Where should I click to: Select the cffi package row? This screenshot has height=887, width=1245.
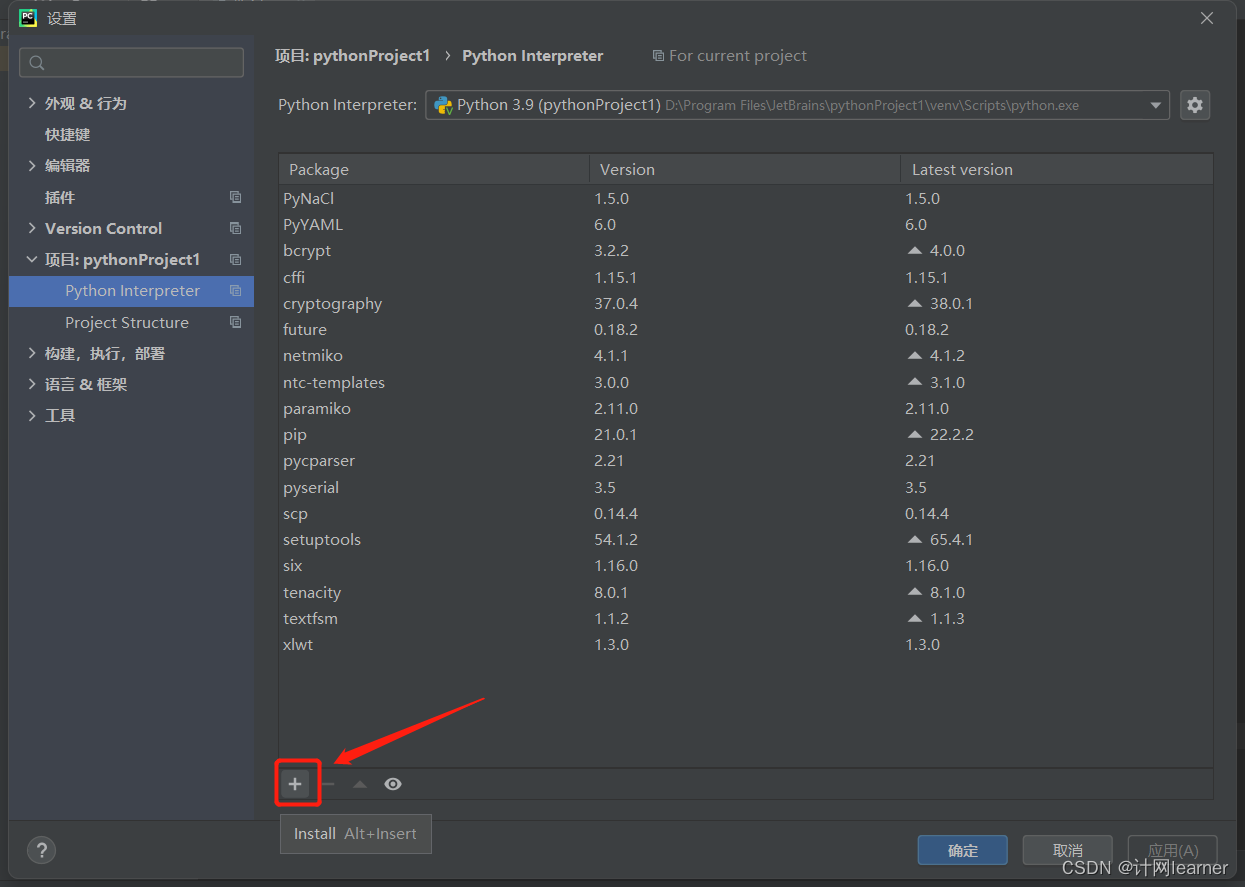[x=746, y=277]
